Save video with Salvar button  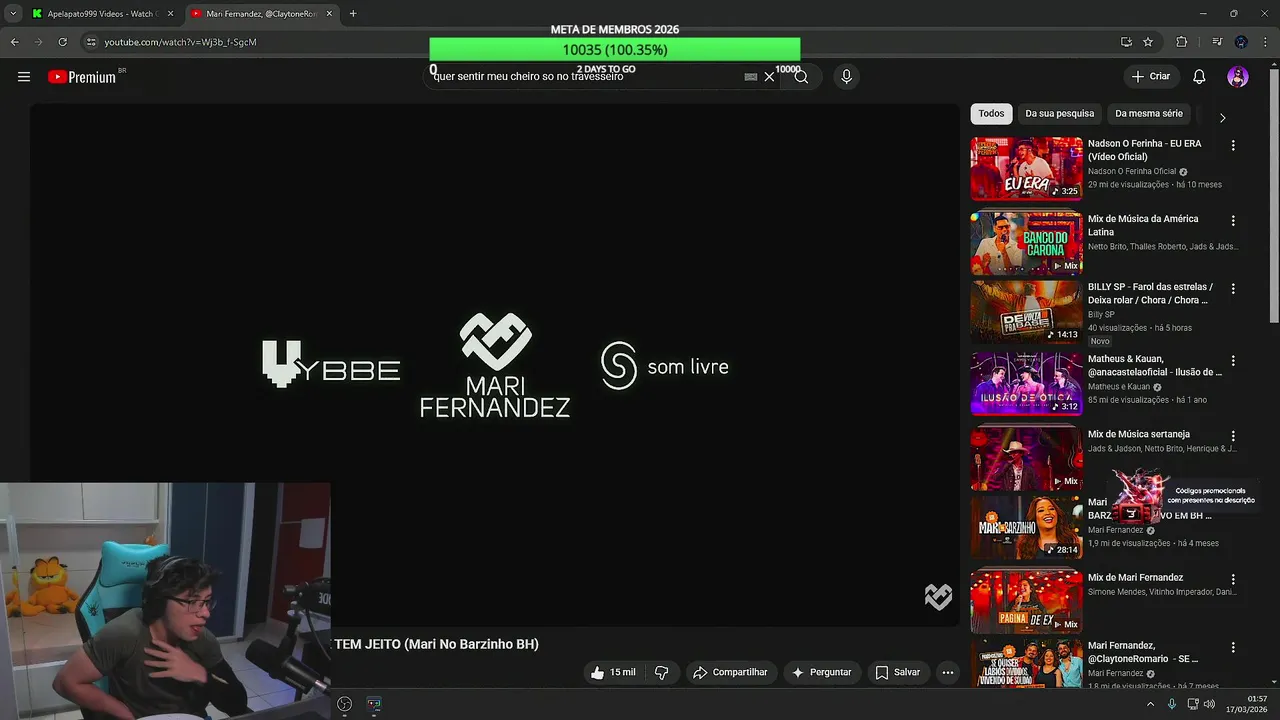pos(897,673)
